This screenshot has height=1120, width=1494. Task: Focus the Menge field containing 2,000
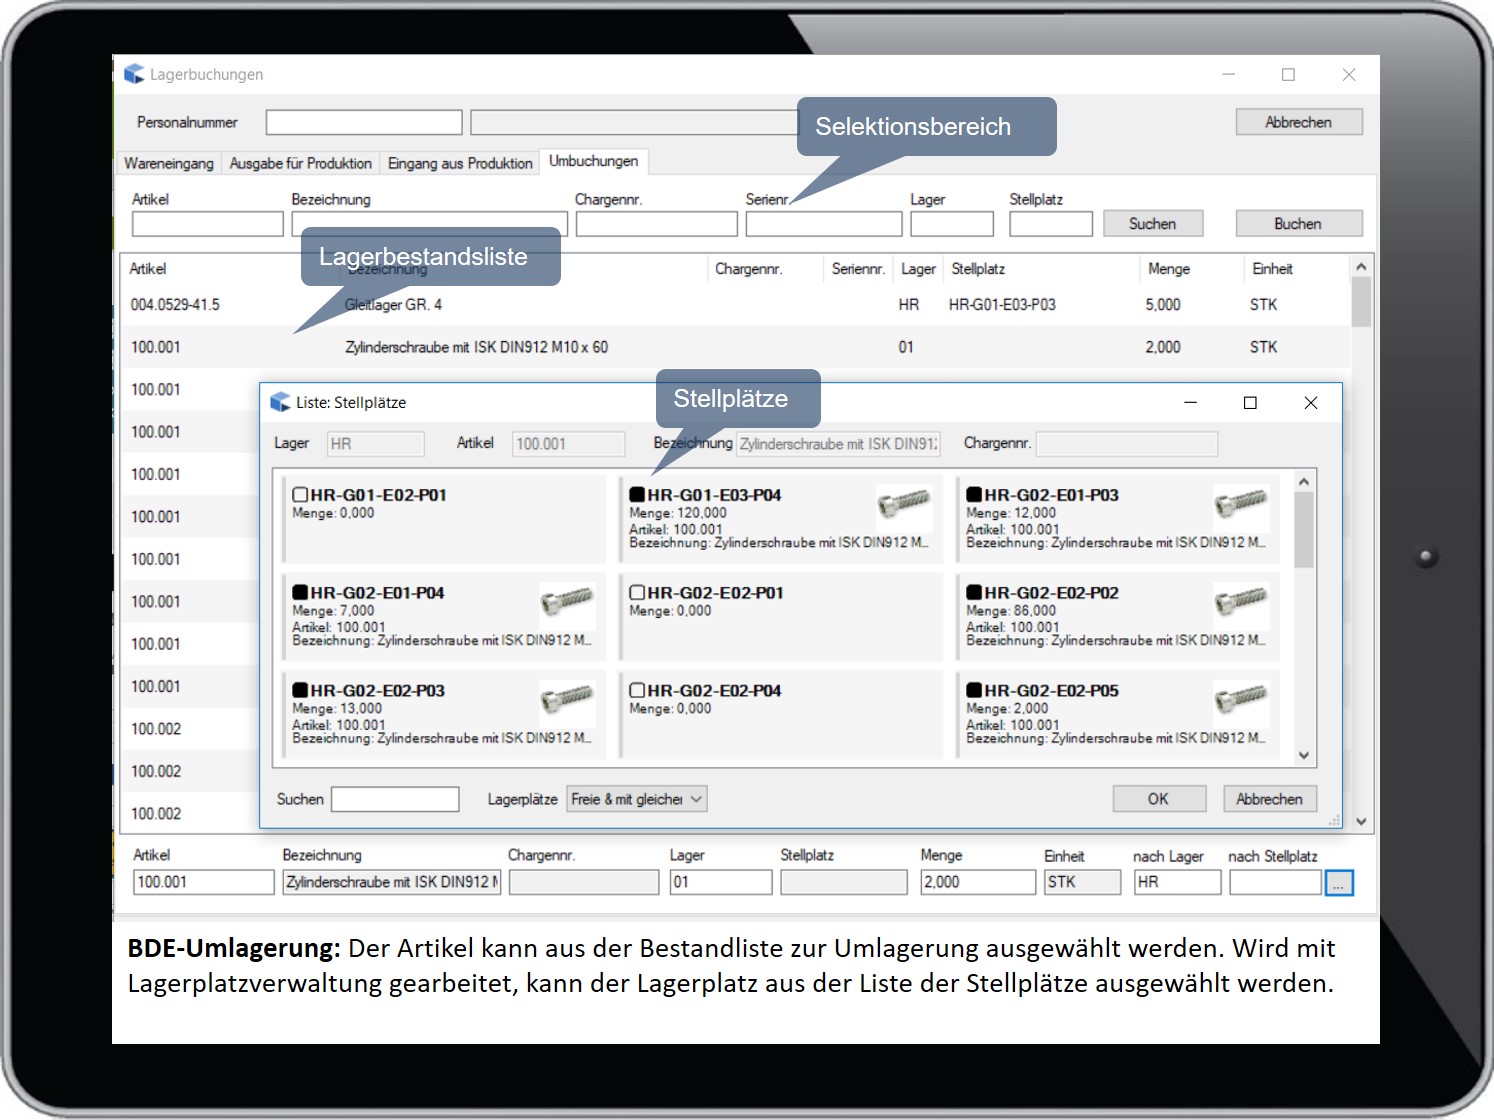(978, 882)
